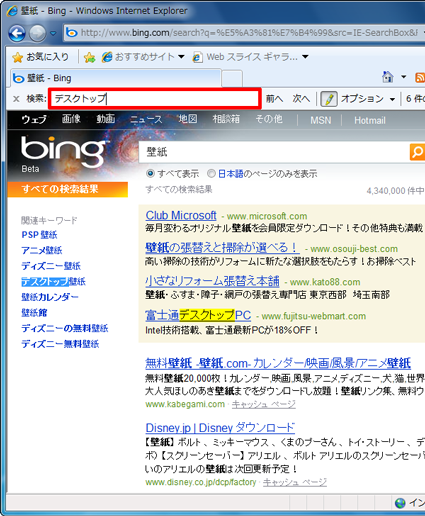Open 無料壁紙 -壁紙.com result link

click(x=278, y=363)
